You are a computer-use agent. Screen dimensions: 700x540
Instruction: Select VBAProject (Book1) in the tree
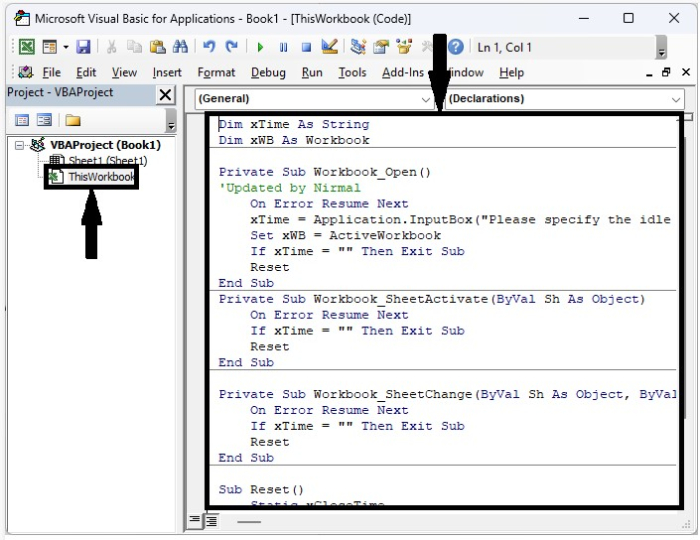point(105,145)
